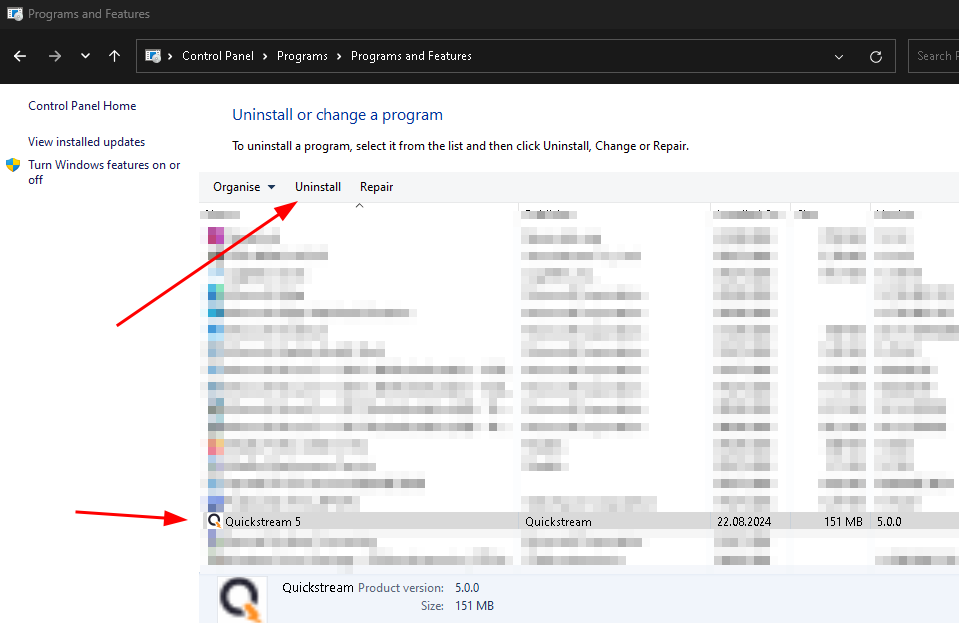Expand the chevron after Control Panel breadcrumb
This screenshot has width=959, height=623.
tap(265, 56)
